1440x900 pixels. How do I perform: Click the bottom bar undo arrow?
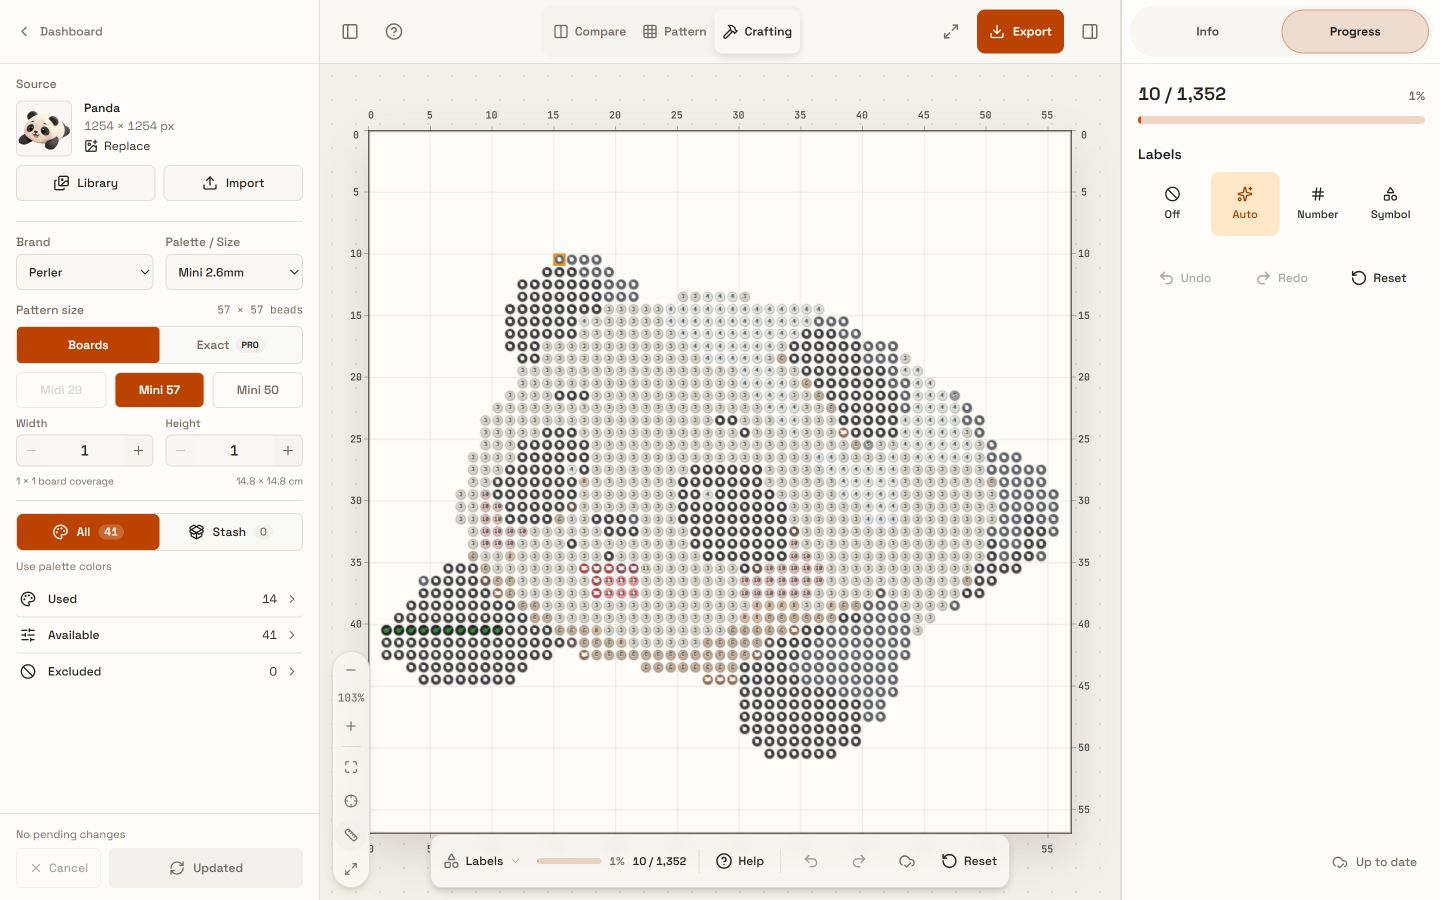pos(811,861)
